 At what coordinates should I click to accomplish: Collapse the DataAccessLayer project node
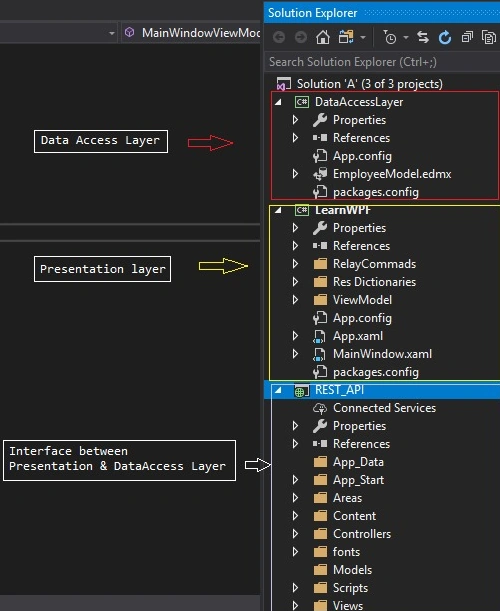point(278,102)
